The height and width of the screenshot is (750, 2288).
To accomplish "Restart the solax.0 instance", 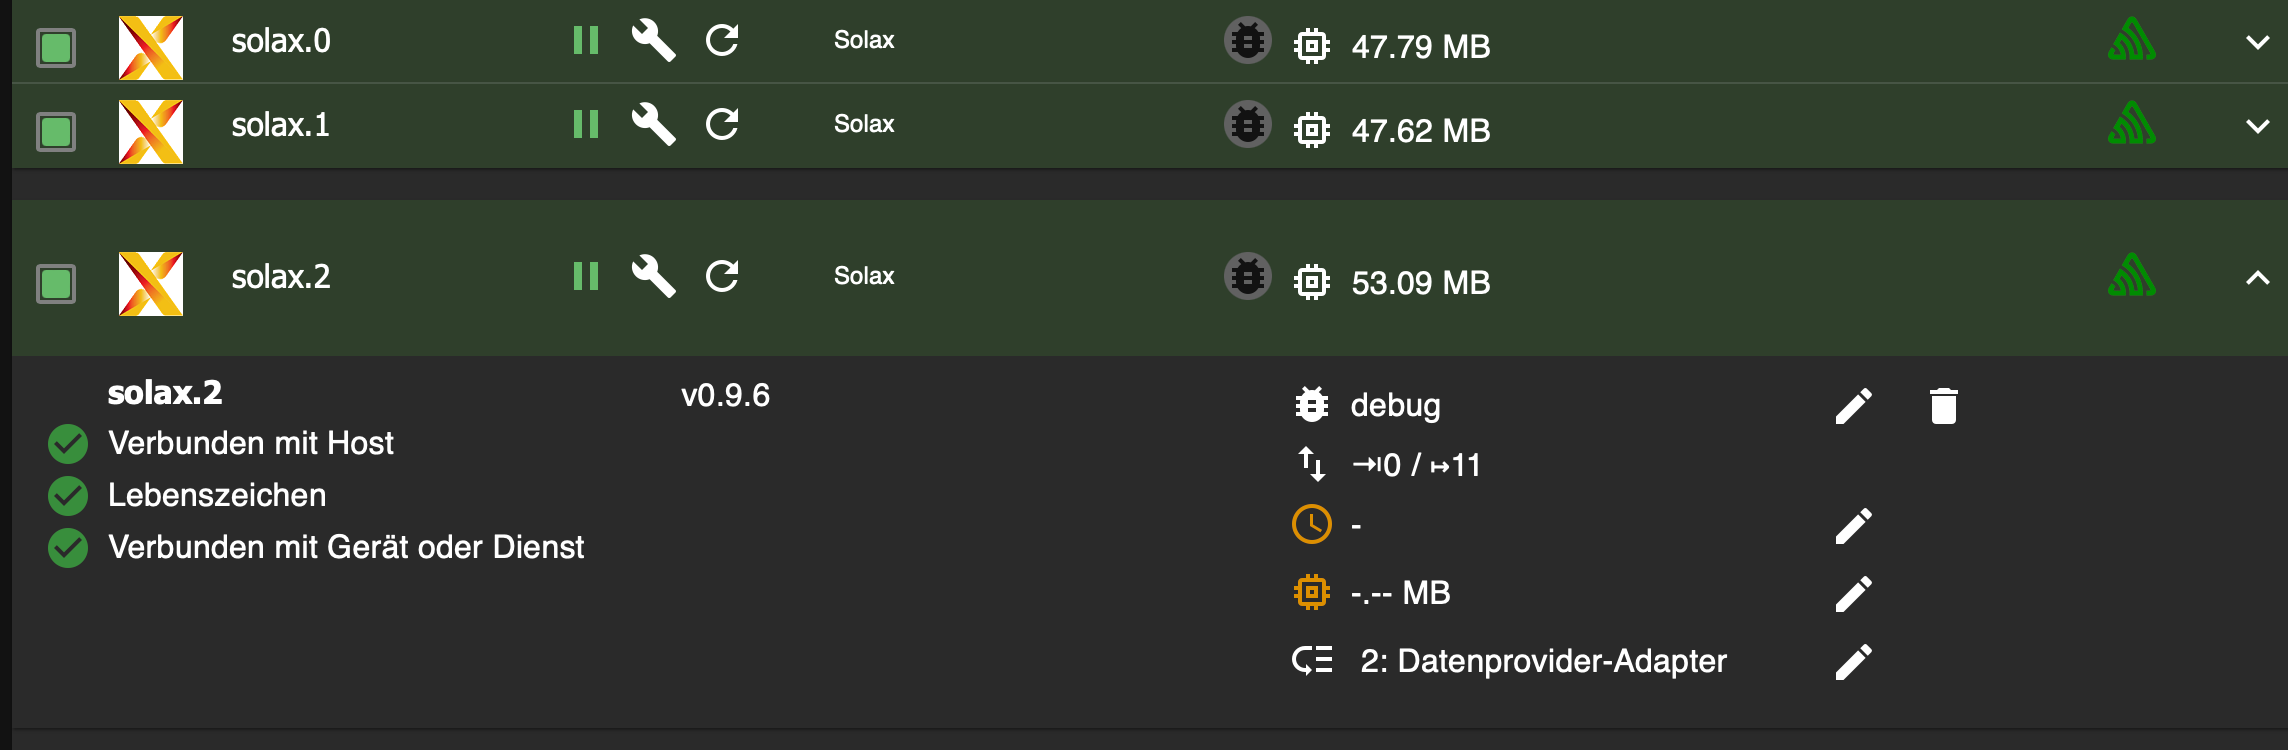I will 722,41.
